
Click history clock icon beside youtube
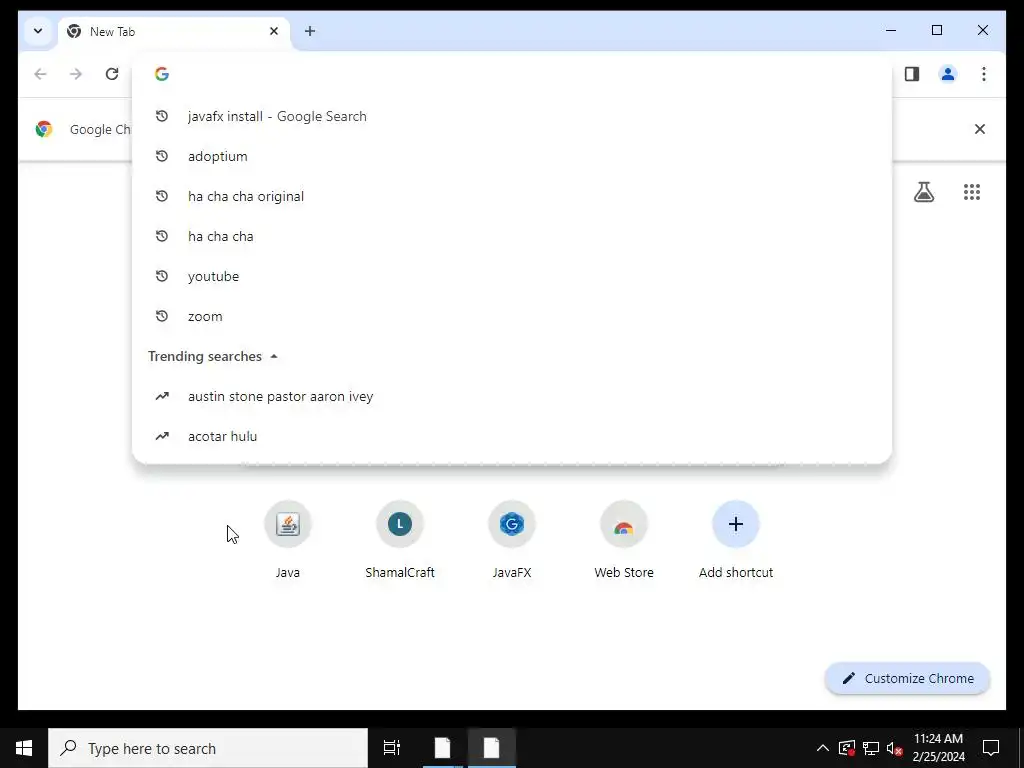(x=162, y=276)
